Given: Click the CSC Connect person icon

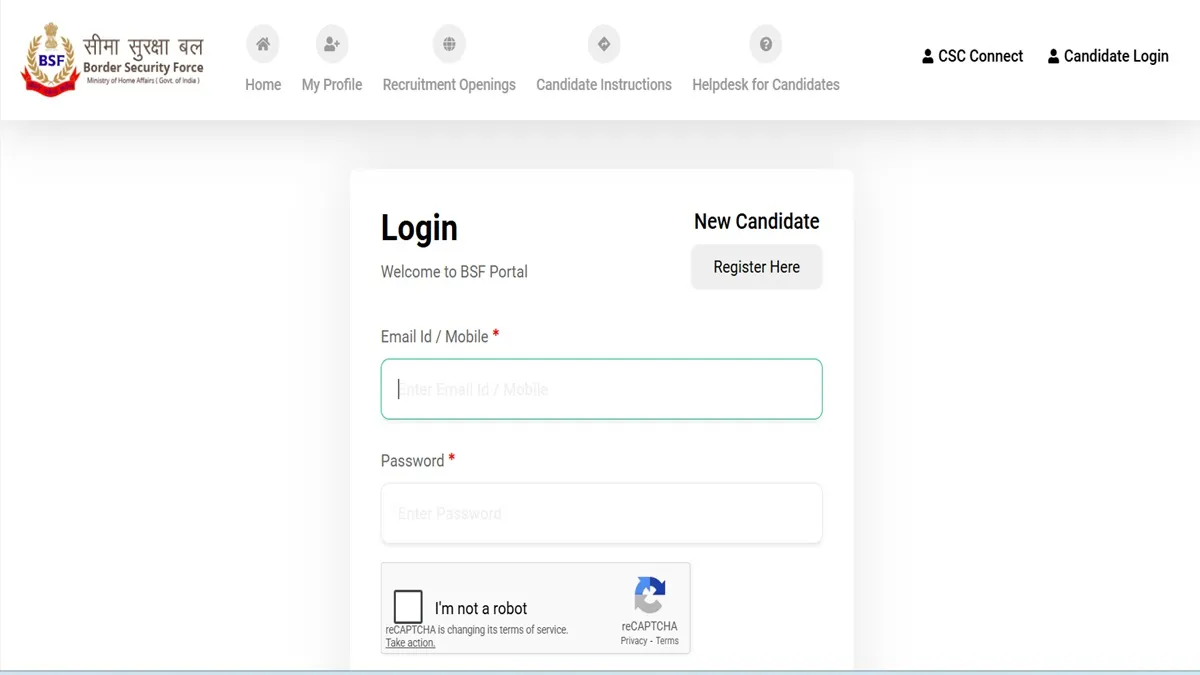Looking at the screenshot, I should tap(928, 57).
